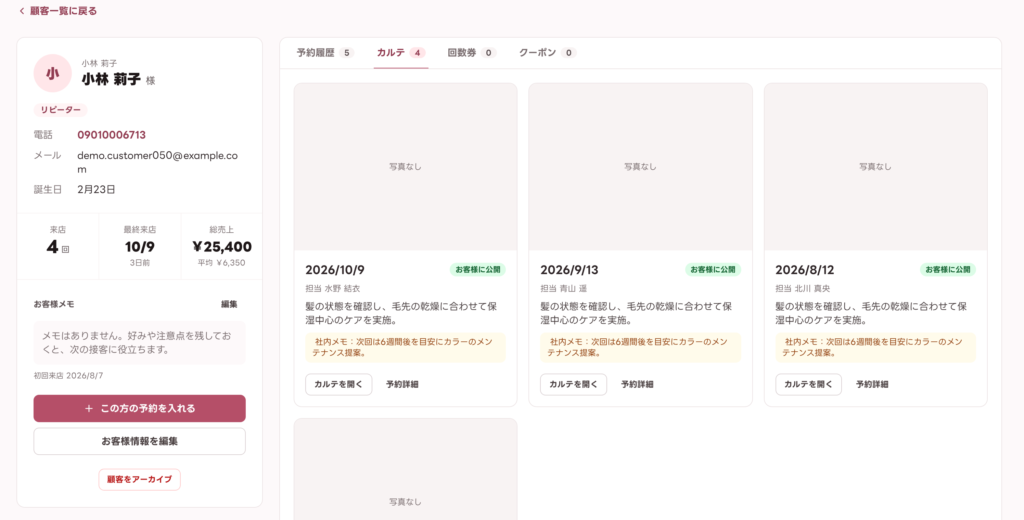1024x520 pixels.
Task: Click the date 2026/9/13 heading
Action: (569, 270)
